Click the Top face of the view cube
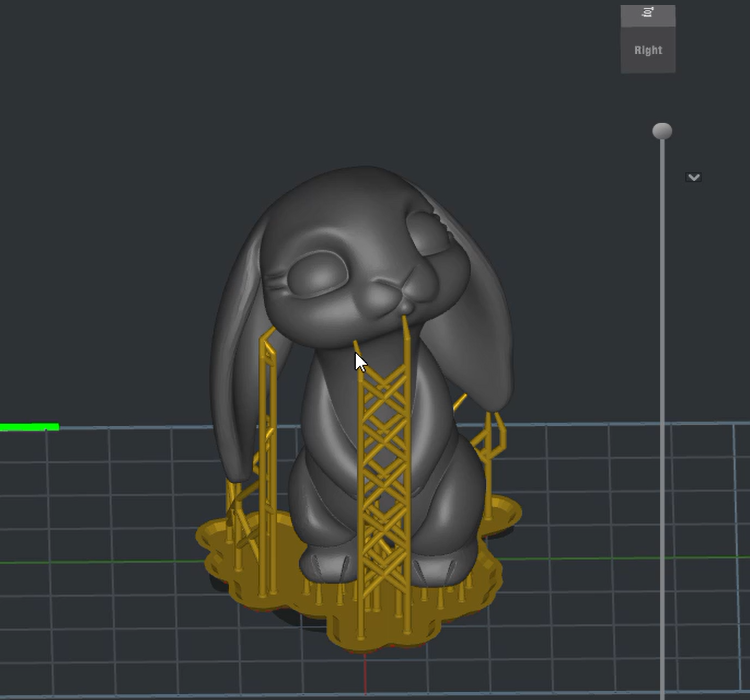The width and height of the screenshot is (750, 700). (x=648, y=14)
